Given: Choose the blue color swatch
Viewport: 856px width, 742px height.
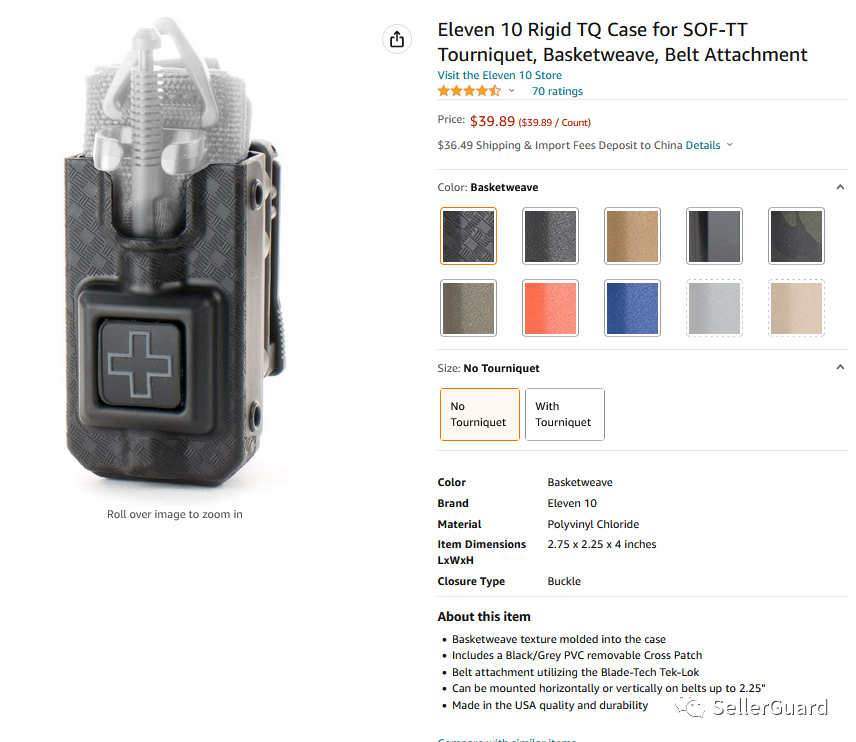Looking at the screenshot, I should click(x=632, y=308).
